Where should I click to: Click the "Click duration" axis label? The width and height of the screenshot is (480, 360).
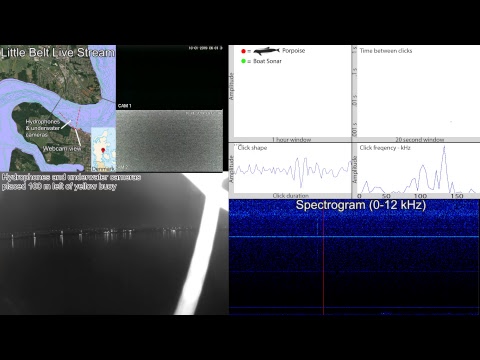(x=290, y=196)
